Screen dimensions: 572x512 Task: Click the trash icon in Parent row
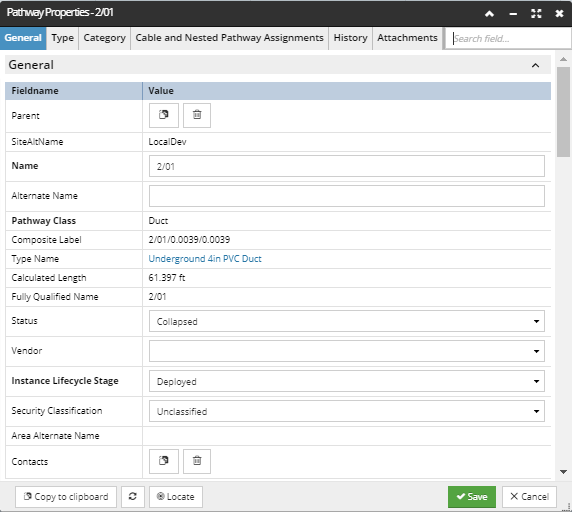tap(197, 115)
